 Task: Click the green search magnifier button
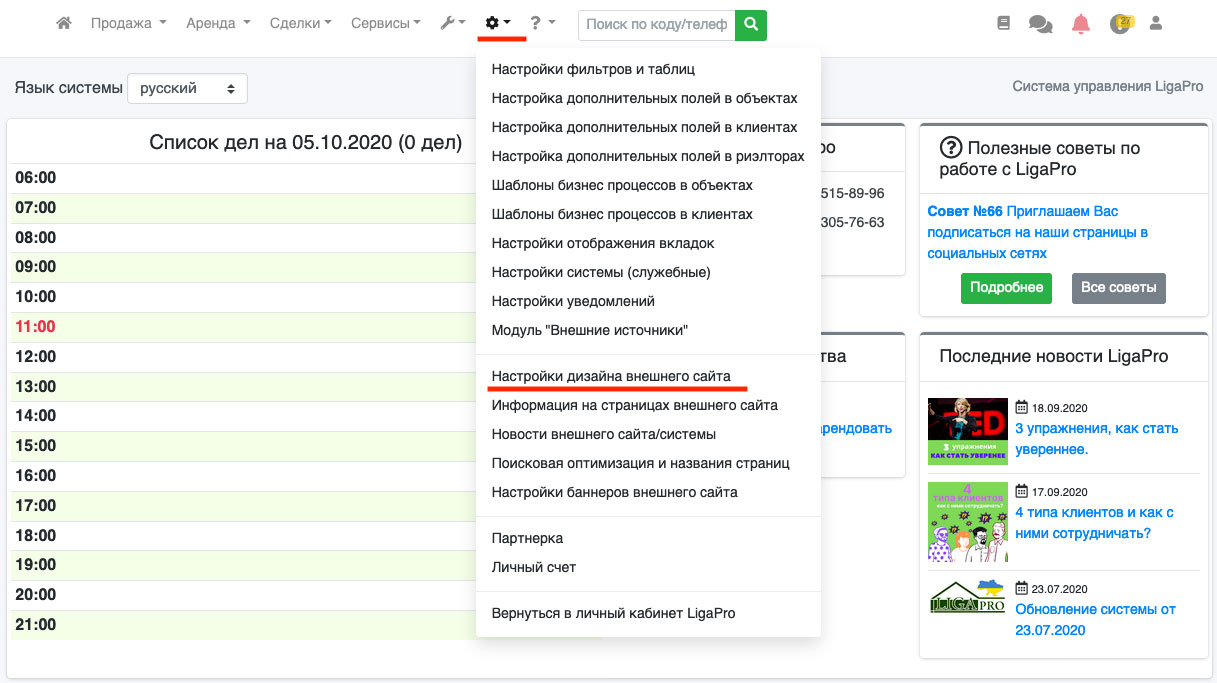point(750,24)
